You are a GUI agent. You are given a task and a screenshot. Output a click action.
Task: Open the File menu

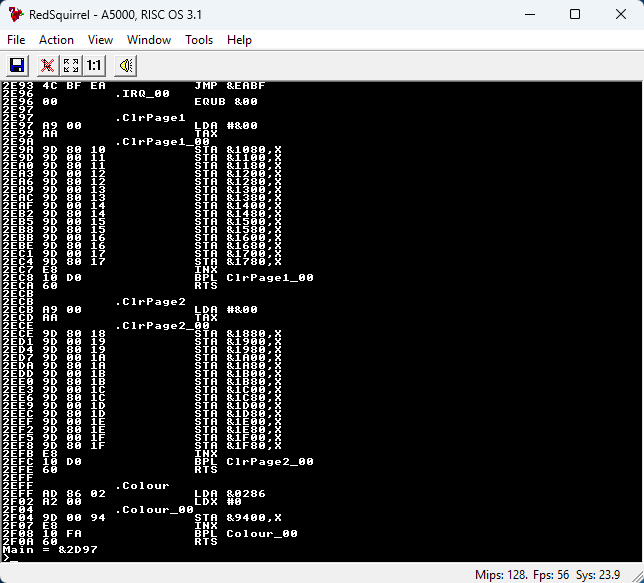[x=16, y=40]
